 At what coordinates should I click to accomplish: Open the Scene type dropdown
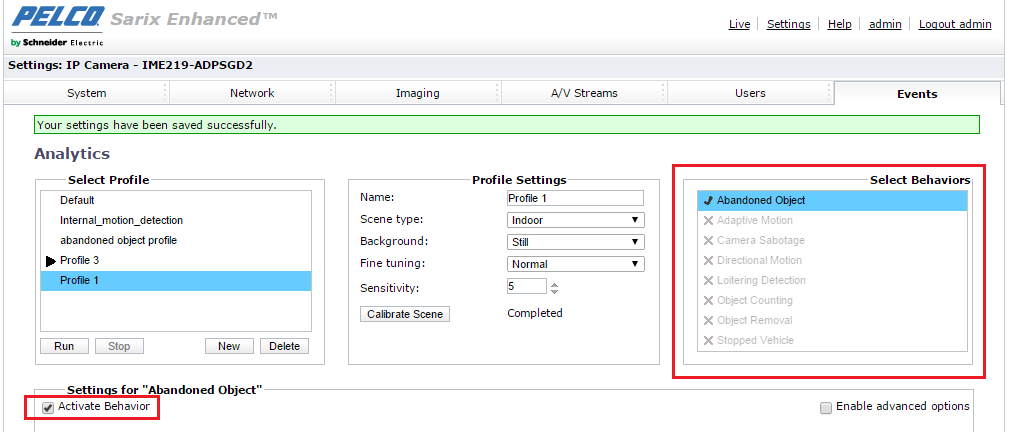[575, 220]
